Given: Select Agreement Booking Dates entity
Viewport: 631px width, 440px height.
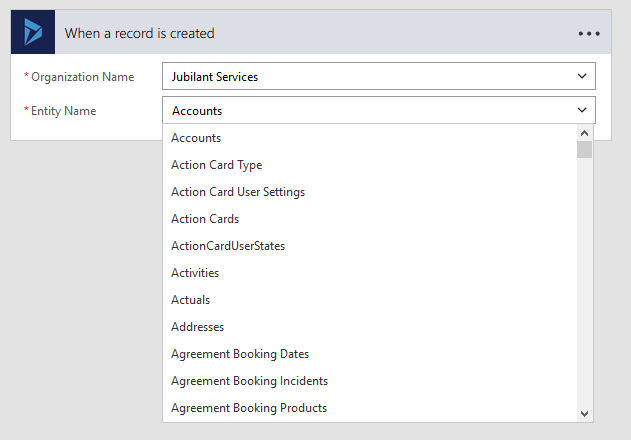Looking at the screenshot, I should point(369,353).
